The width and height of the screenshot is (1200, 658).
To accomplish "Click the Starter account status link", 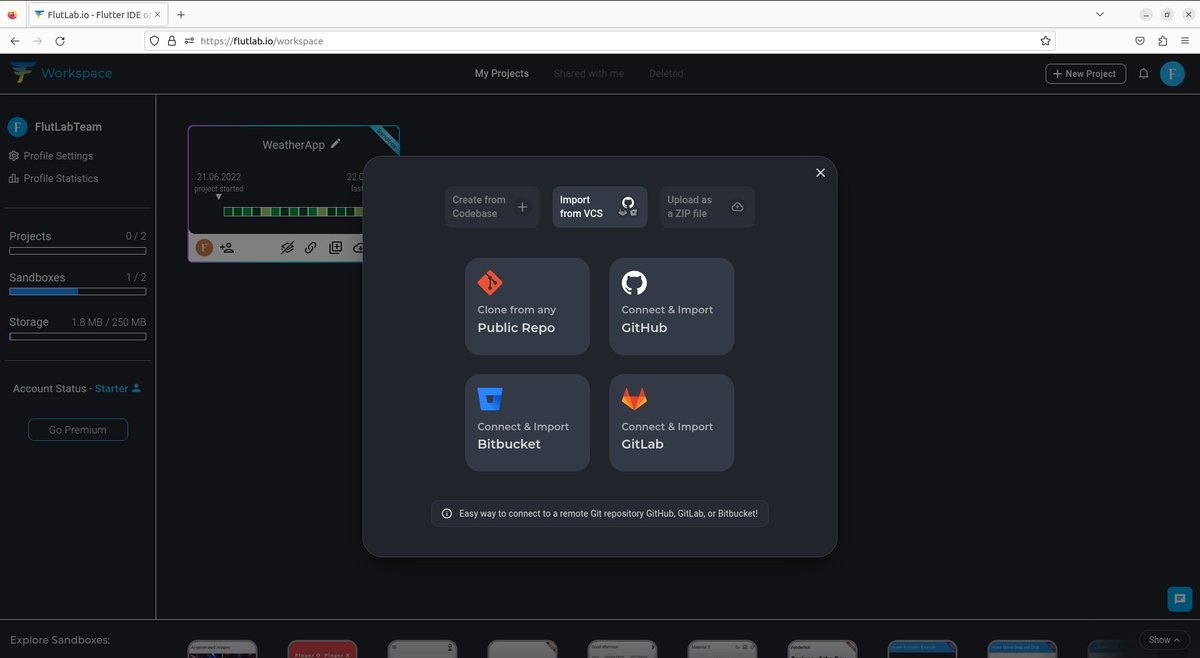I will pos(118,388).
